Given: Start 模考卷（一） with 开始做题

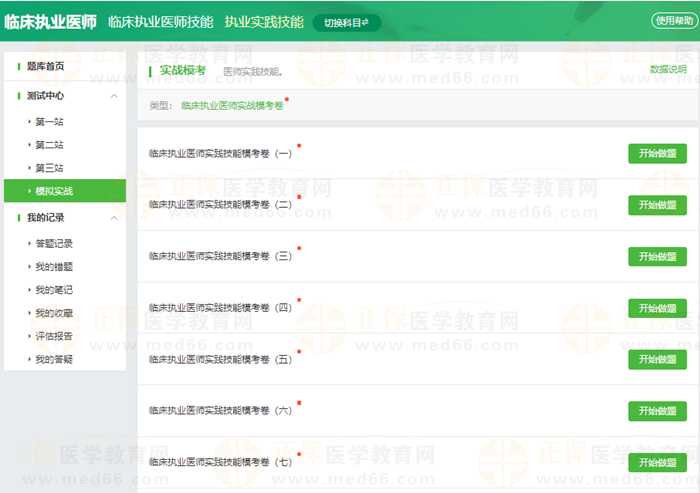Looking at the screenshot, I should point(657,153).
